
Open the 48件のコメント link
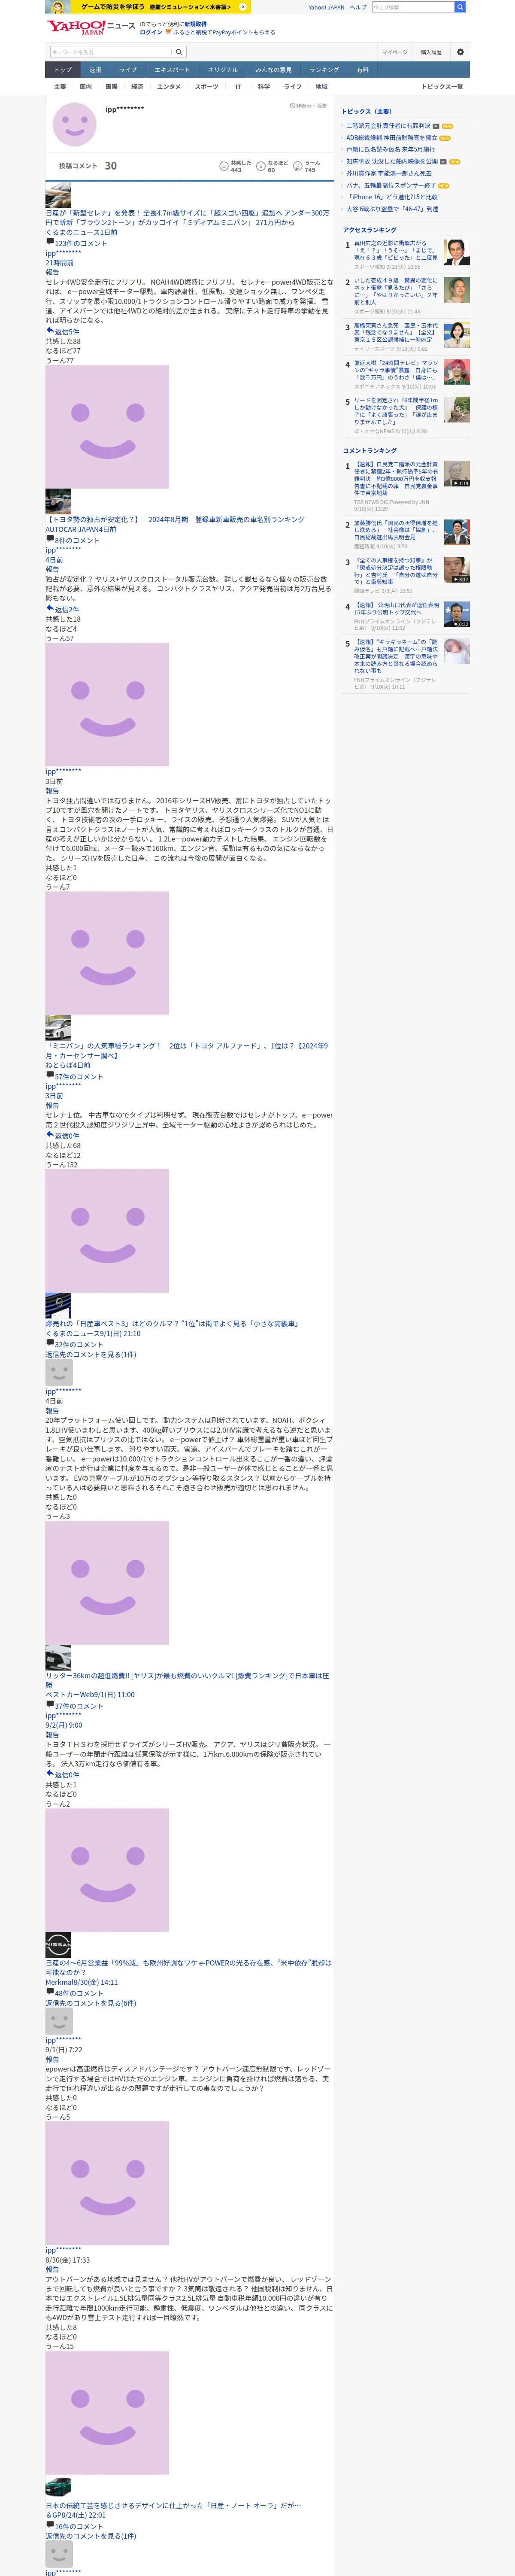coord(79,1993)
